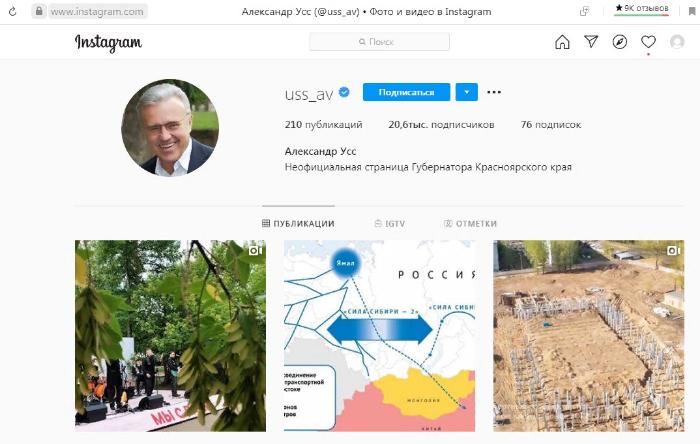Viewport: 700px width, 444px height.
Task: View the 76 подписок list
Action: (x=551, y=124)
